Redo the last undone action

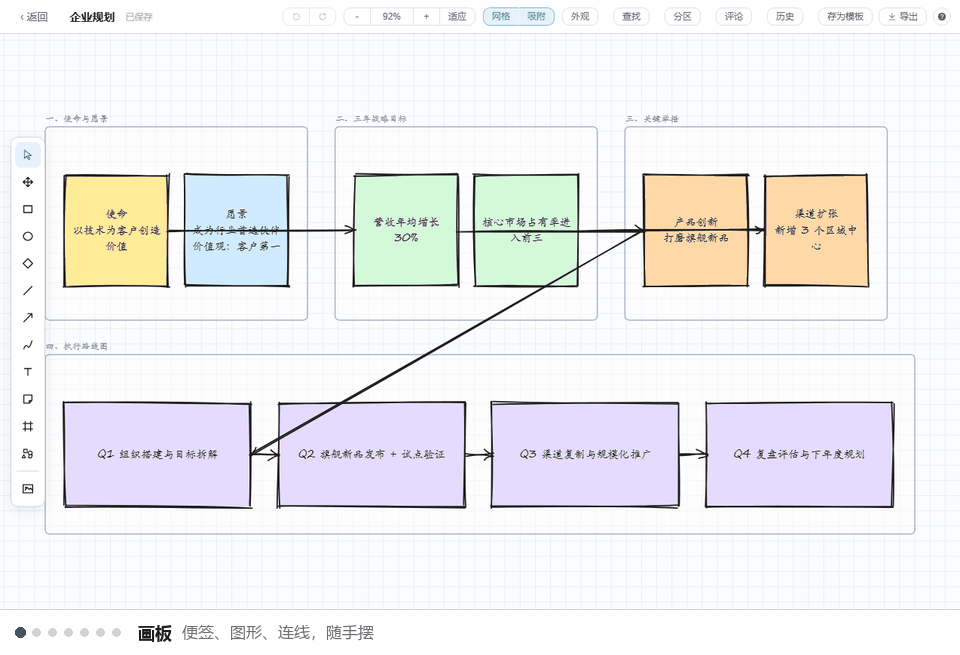pos(323,17)
